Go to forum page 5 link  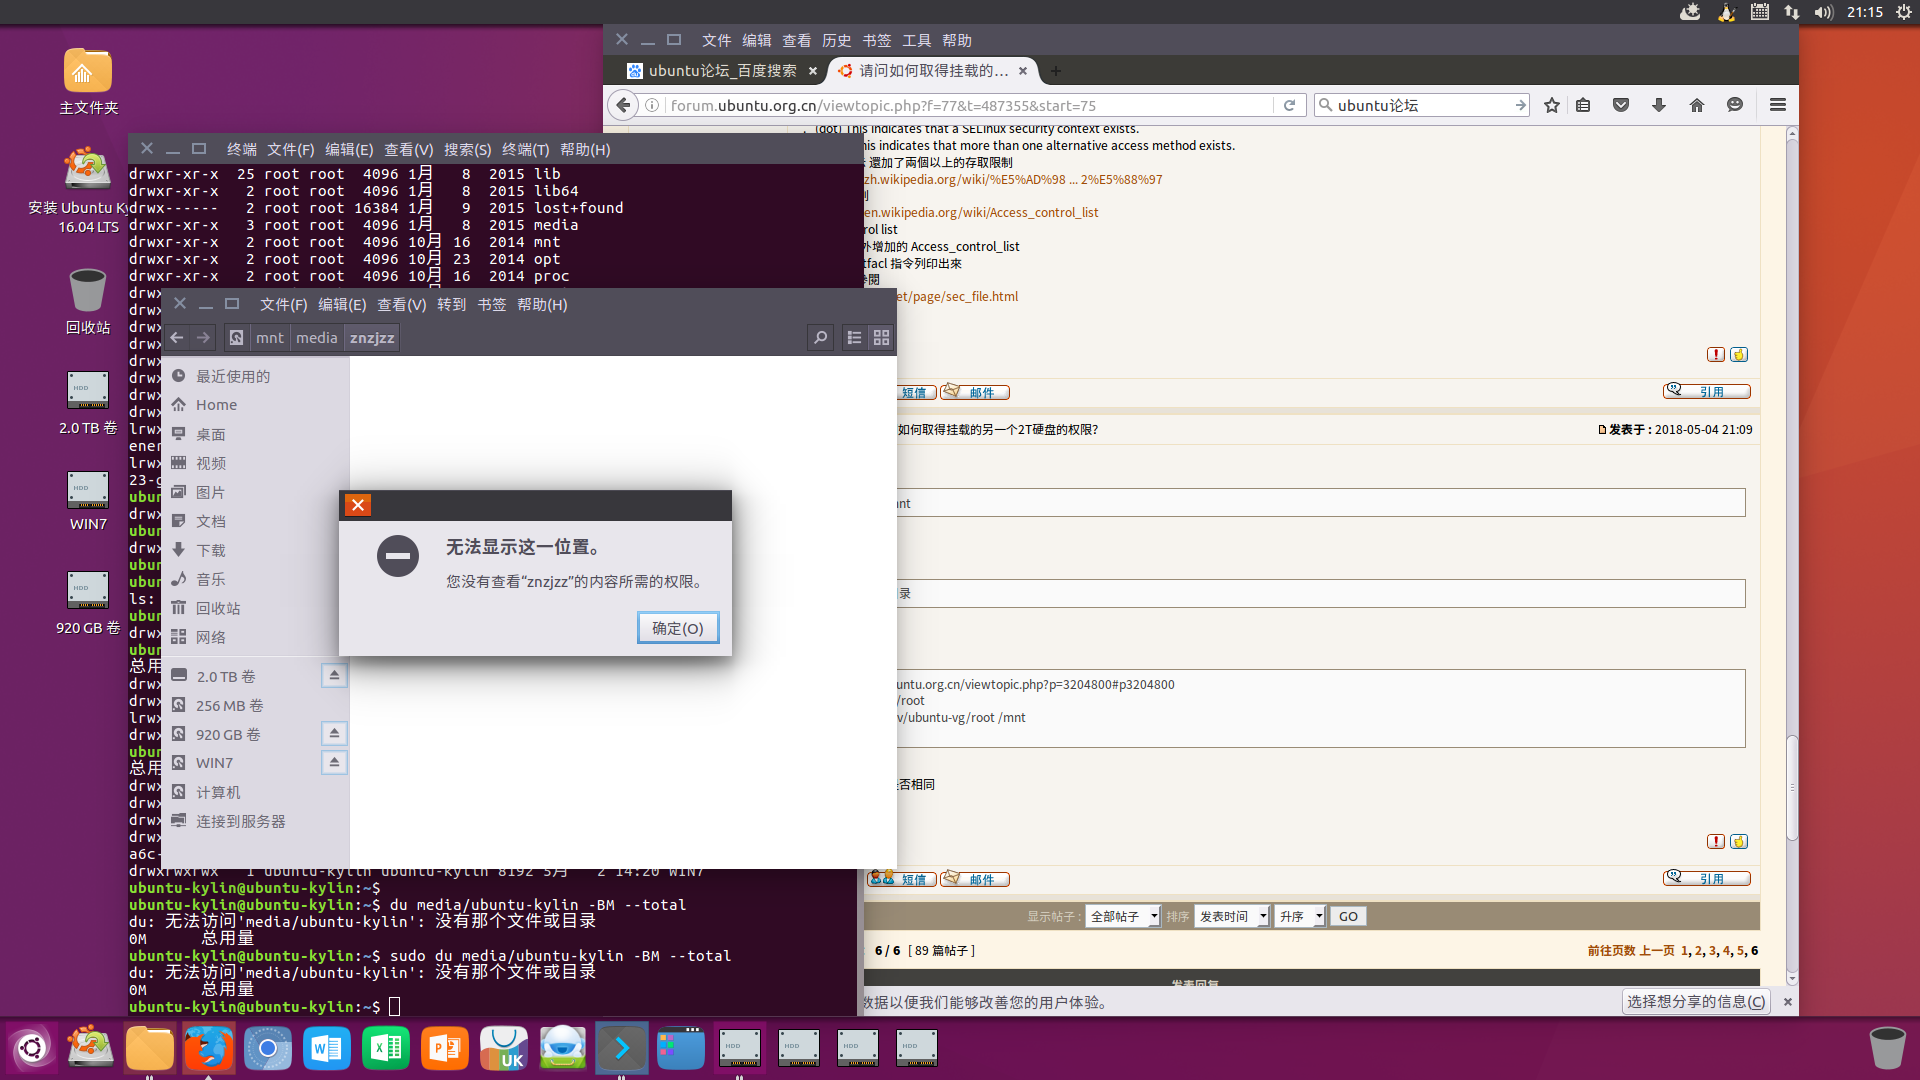1740,951
